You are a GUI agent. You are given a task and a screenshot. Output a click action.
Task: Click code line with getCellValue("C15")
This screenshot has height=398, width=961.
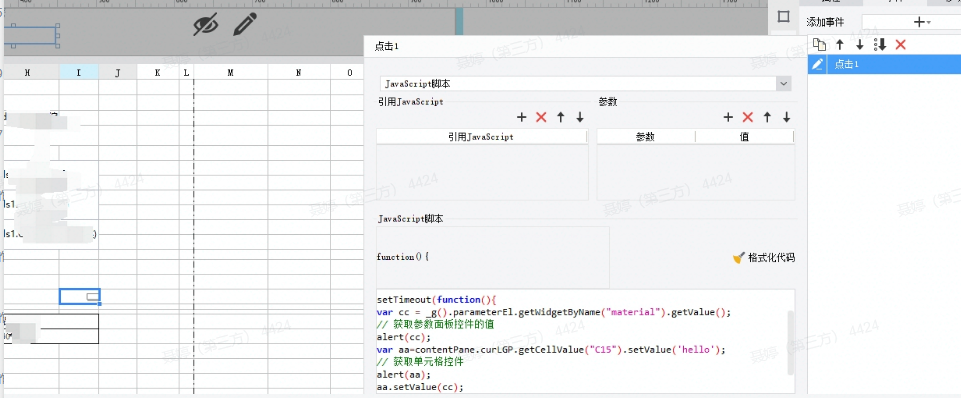pos(551,350)
